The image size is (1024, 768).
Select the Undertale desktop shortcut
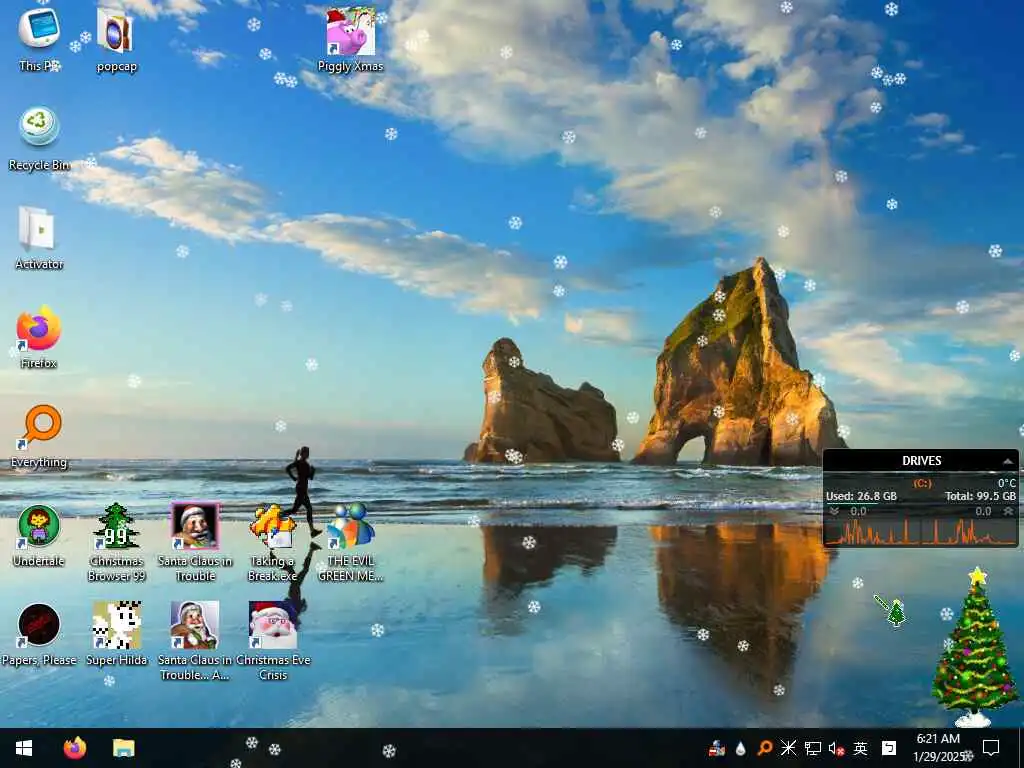(x=39, y=535)
